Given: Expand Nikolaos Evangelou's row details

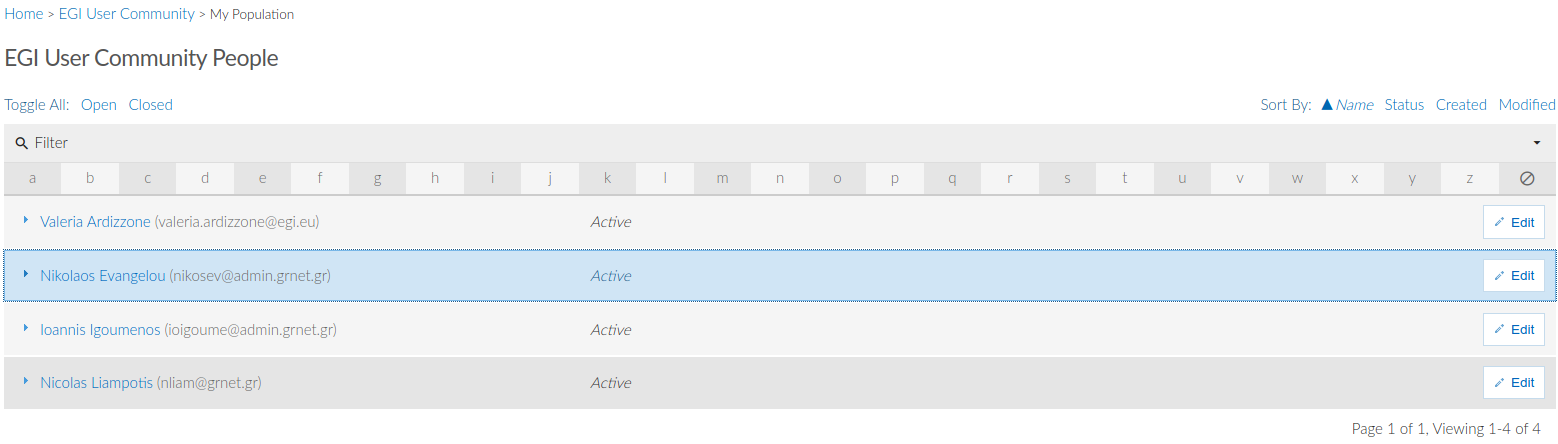Looking at the screenshot, I should pos(25,274).
